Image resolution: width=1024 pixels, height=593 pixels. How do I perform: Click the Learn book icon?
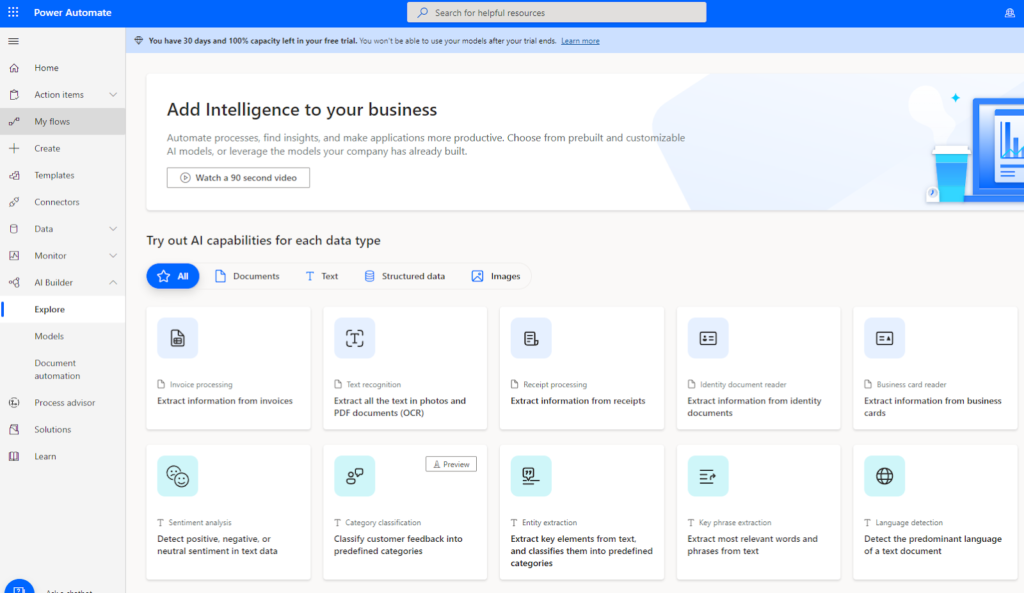pos(14,456)
